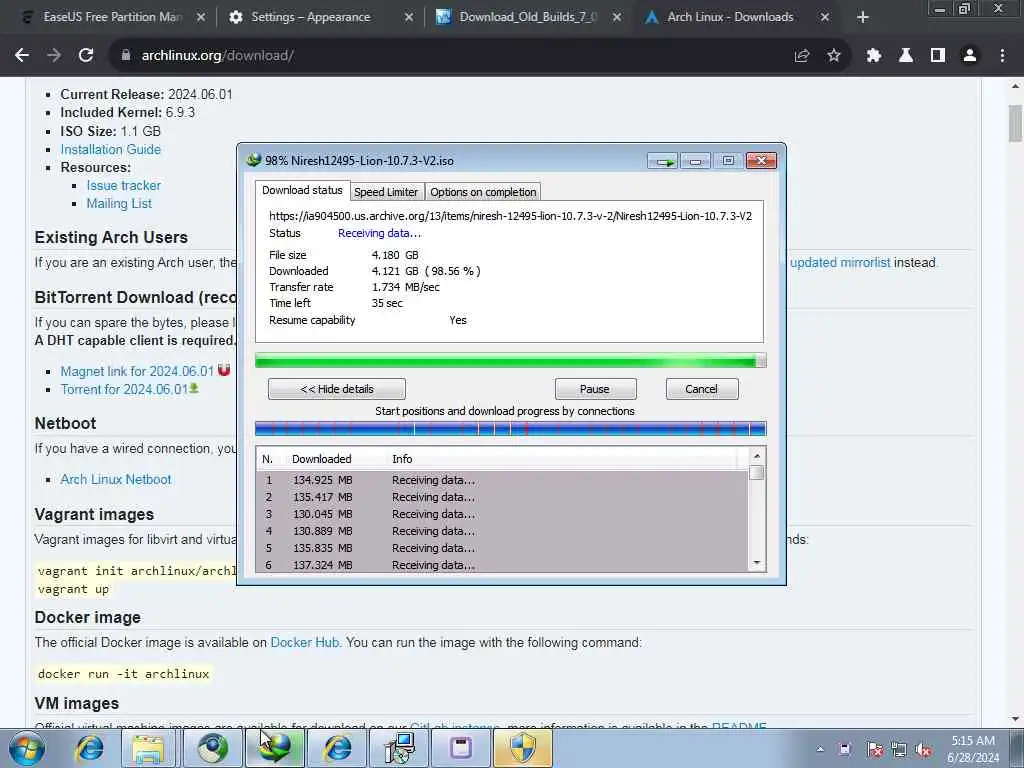Open the second Internet Explorer taskbar icon
This screenshot has width=1024, height=768.
(338, 748)
